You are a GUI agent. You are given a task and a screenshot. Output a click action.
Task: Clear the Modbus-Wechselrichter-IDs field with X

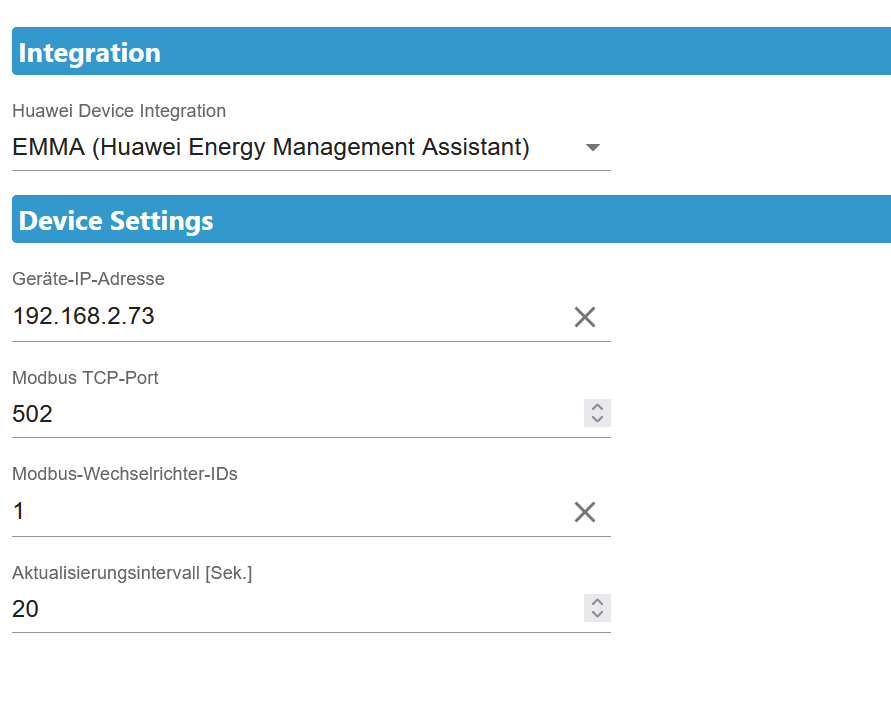585,512
